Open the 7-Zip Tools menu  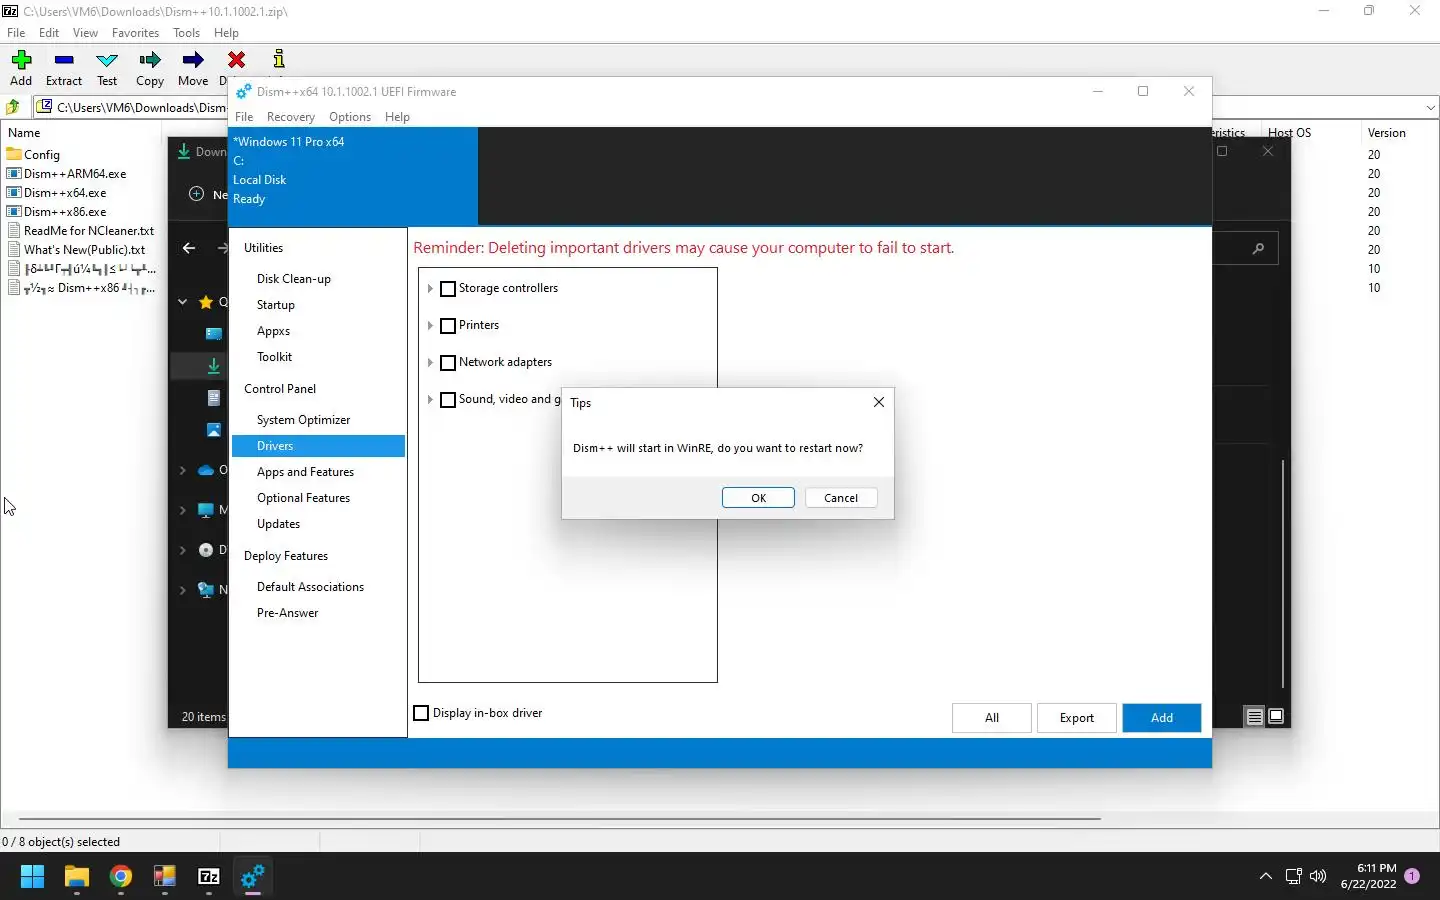click(x=186, y=33)
